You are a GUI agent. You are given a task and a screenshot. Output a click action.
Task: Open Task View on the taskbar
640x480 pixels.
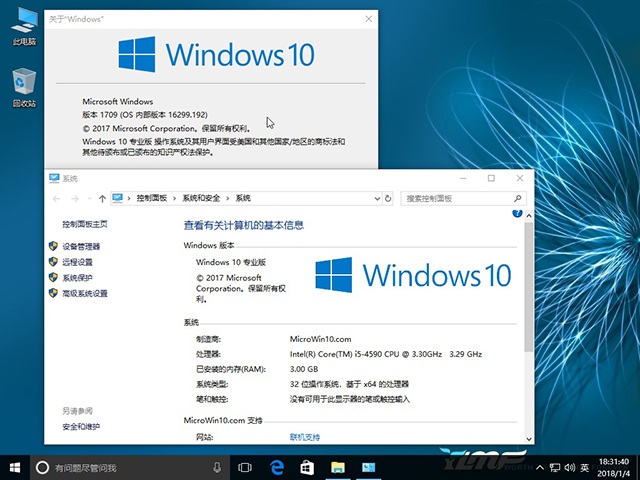(245, 468)
